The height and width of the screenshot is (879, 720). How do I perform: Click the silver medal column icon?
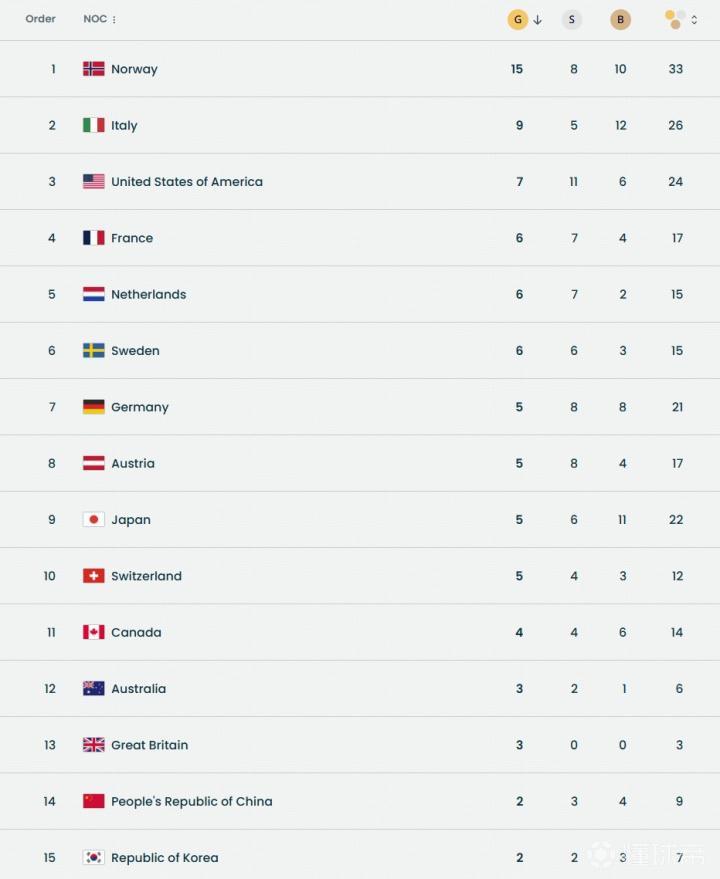(572, 19)
